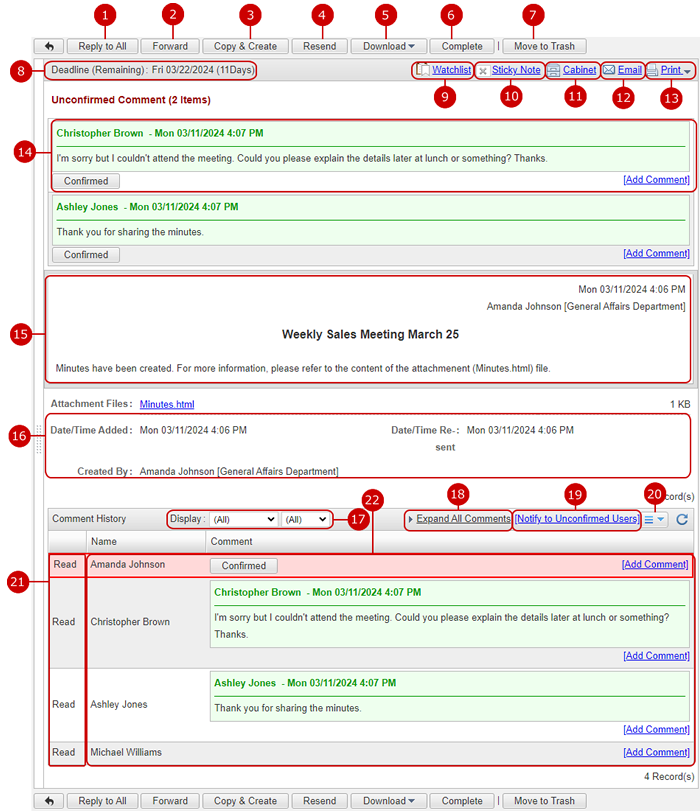
Task: Click the Watchlist bookmark icon
Action: (423, 70)
